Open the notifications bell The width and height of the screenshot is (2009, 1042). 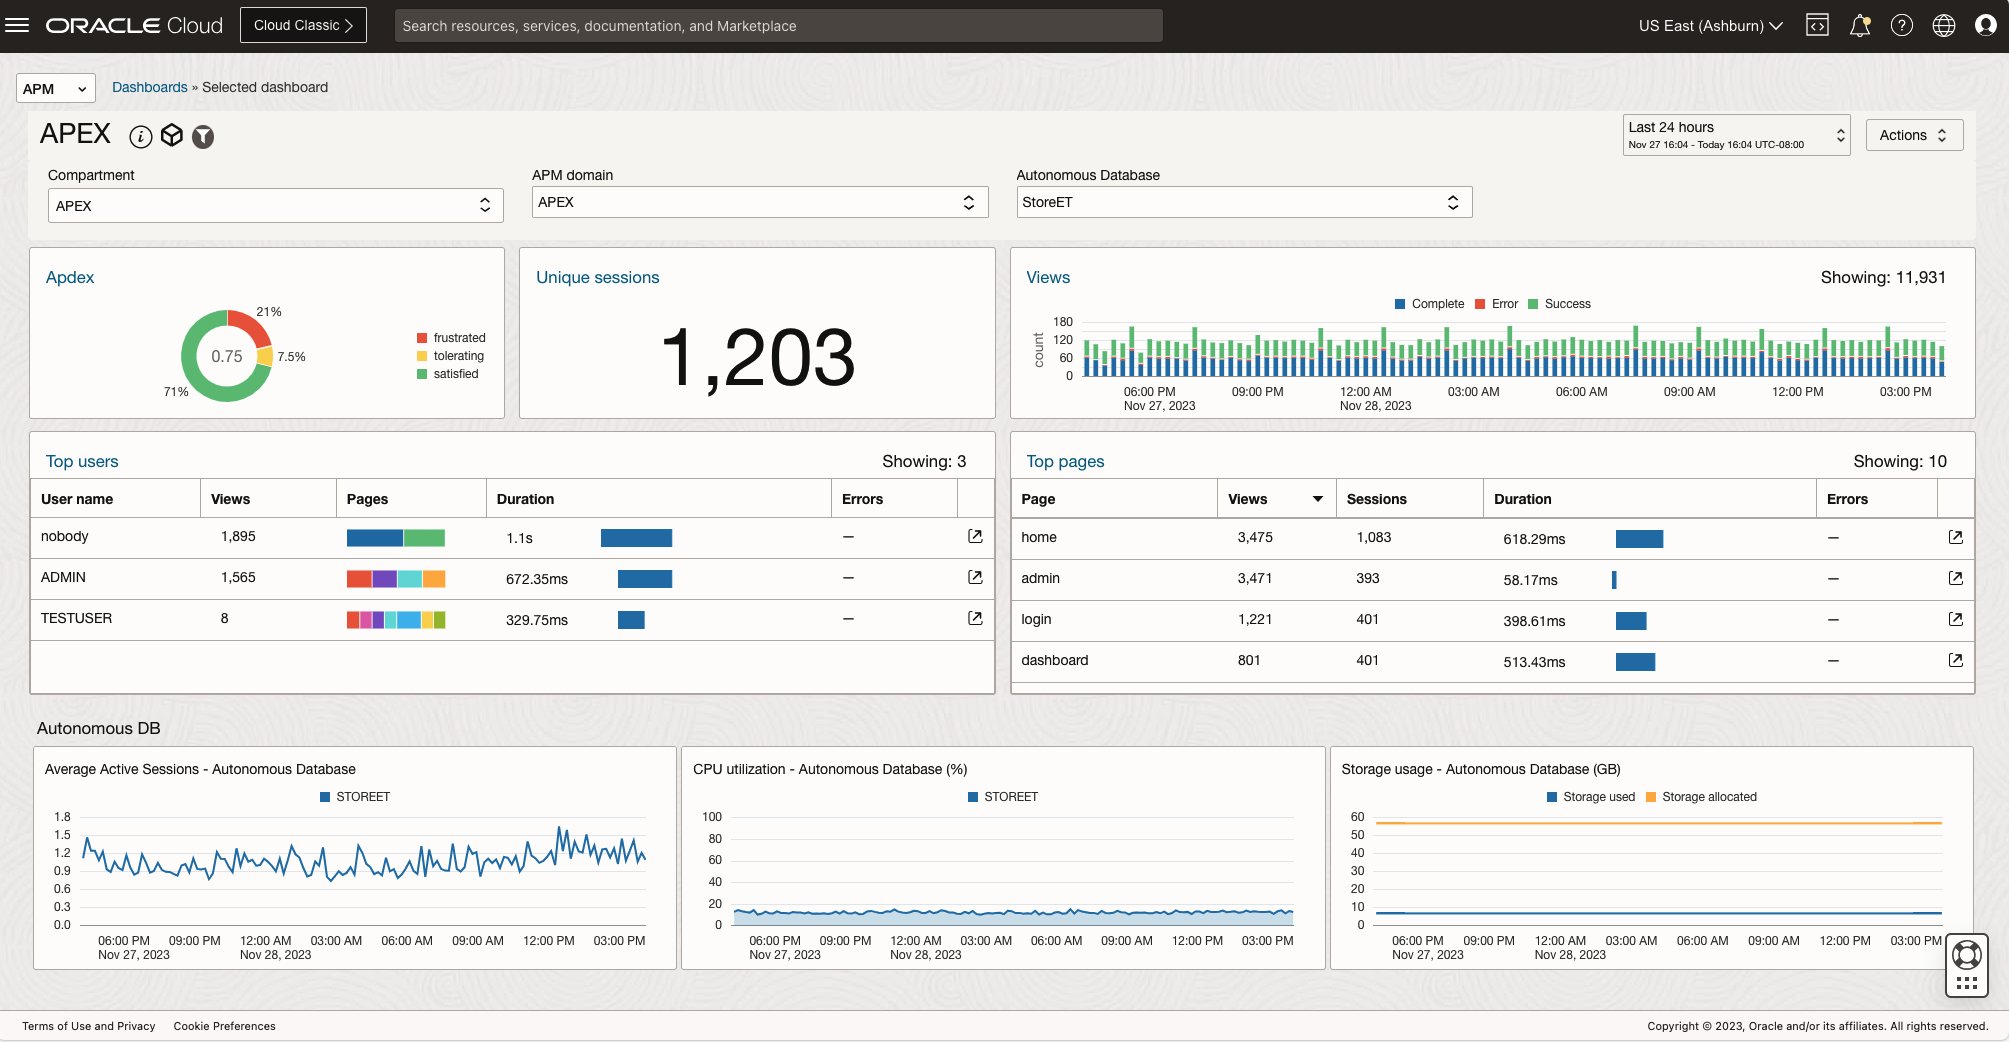(1859, 26)
